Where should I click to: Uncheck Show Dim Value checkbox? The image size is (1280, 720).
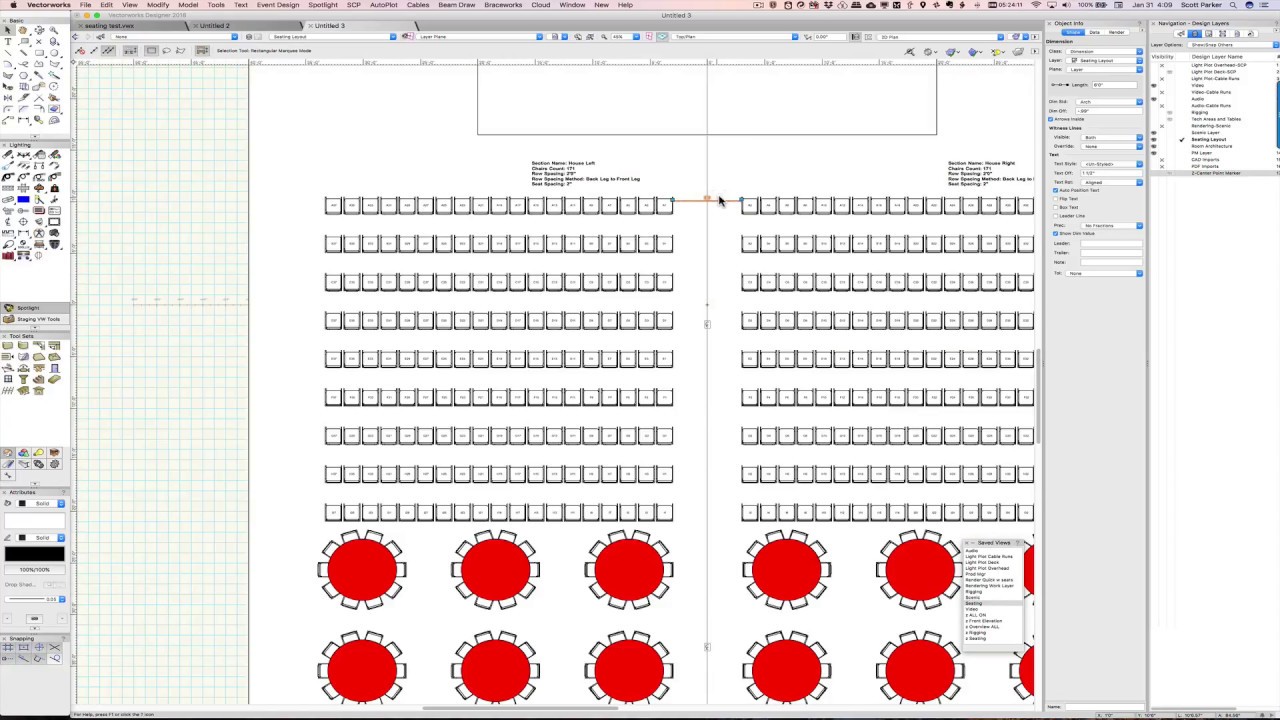(1055, 233)
